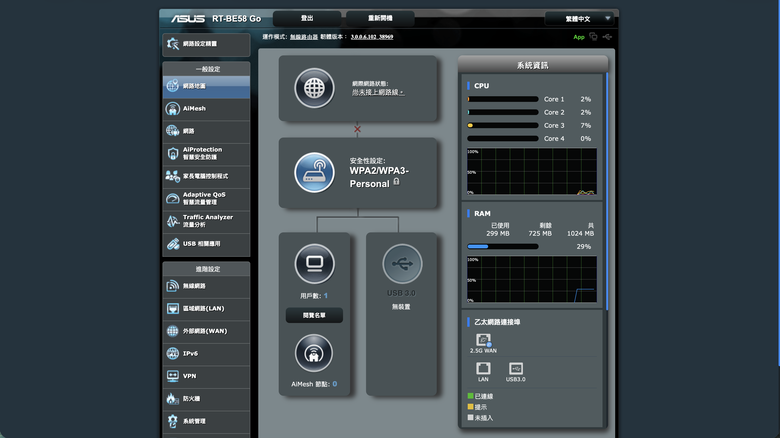Click the 防火牆 firewall flame icon
This screenshot has height=438, width=780.
(172, 399)
